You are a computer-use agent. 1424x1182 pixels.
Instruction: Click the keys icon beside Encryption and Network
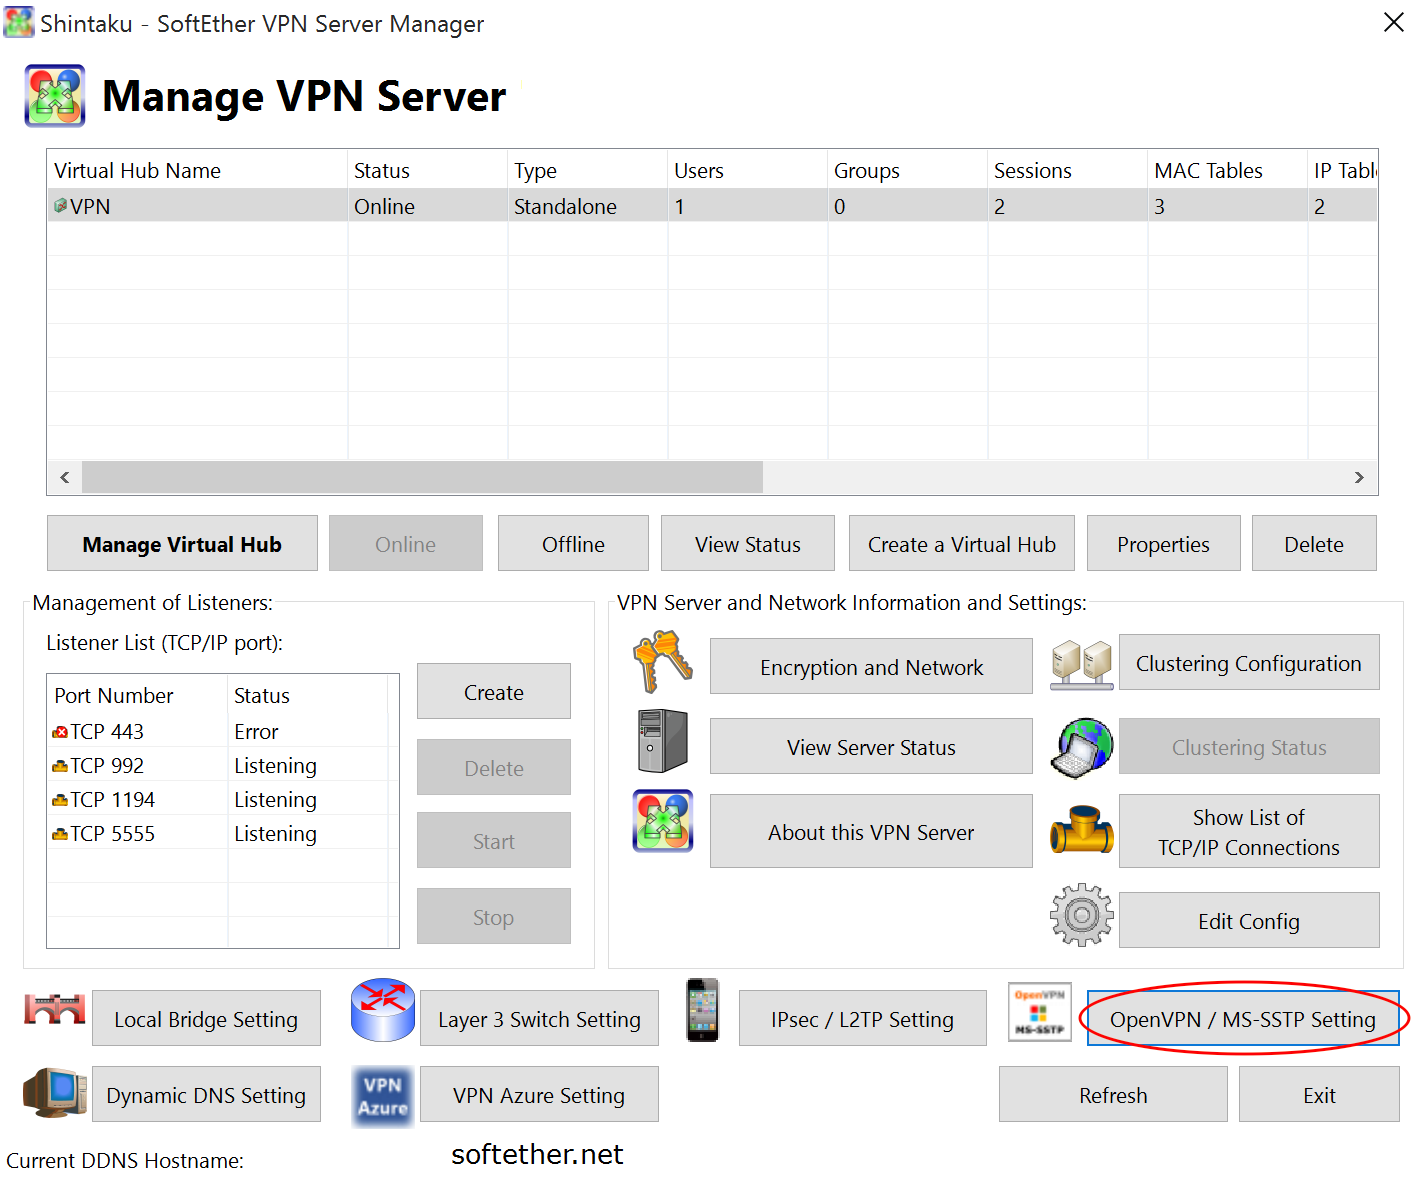coord(663,662)
